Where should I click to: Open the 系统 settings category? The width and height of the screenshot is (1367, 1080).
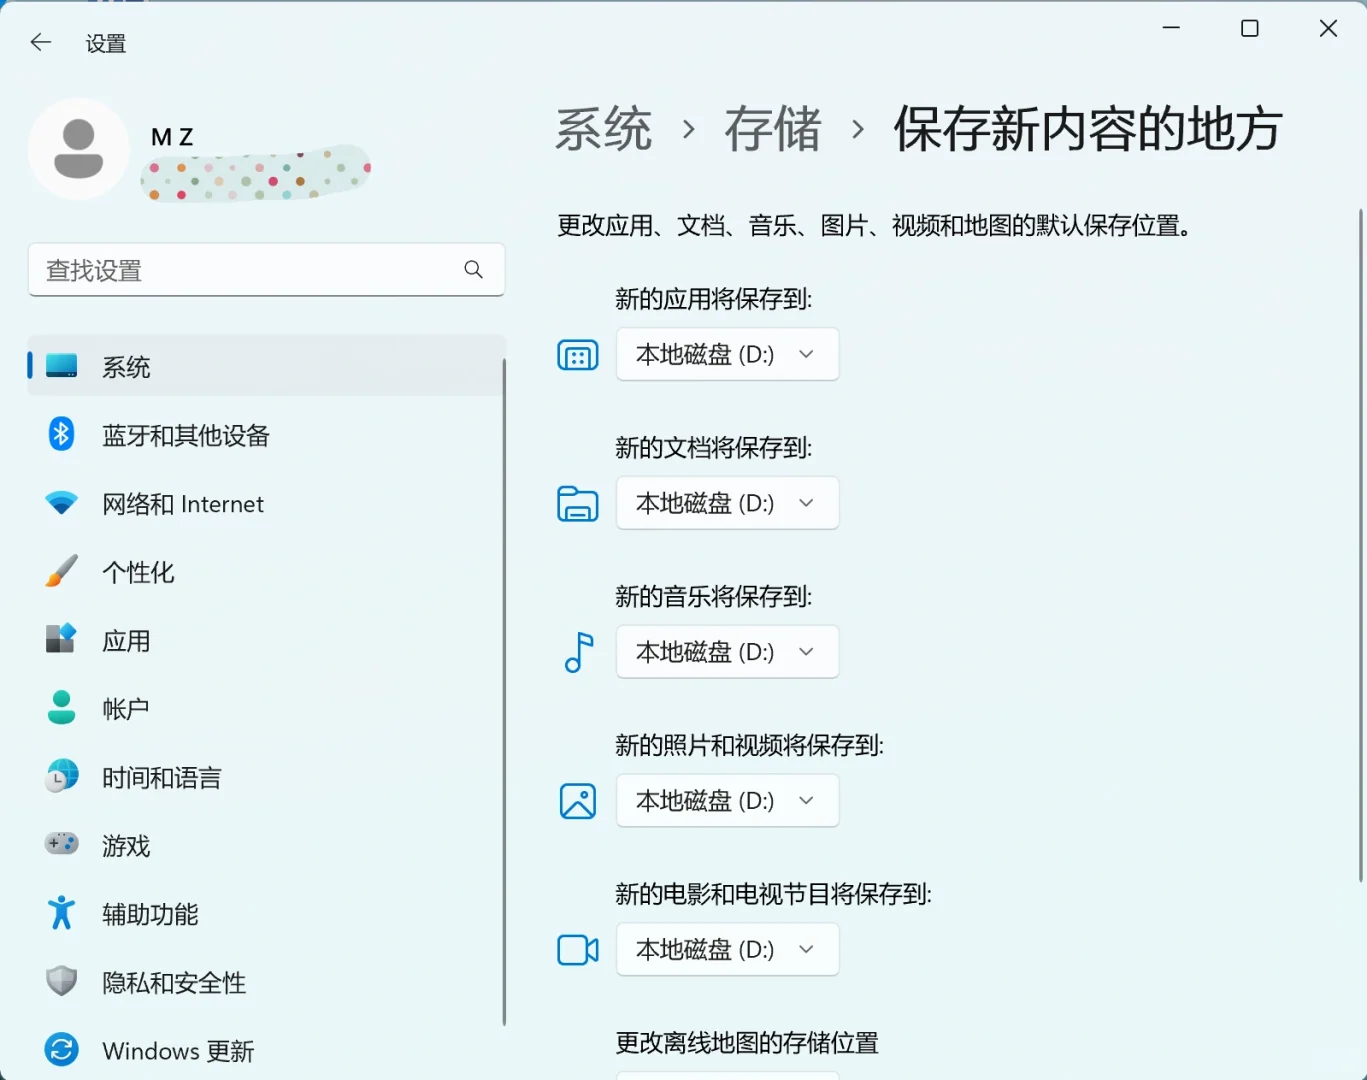click(x=266, y=366)
